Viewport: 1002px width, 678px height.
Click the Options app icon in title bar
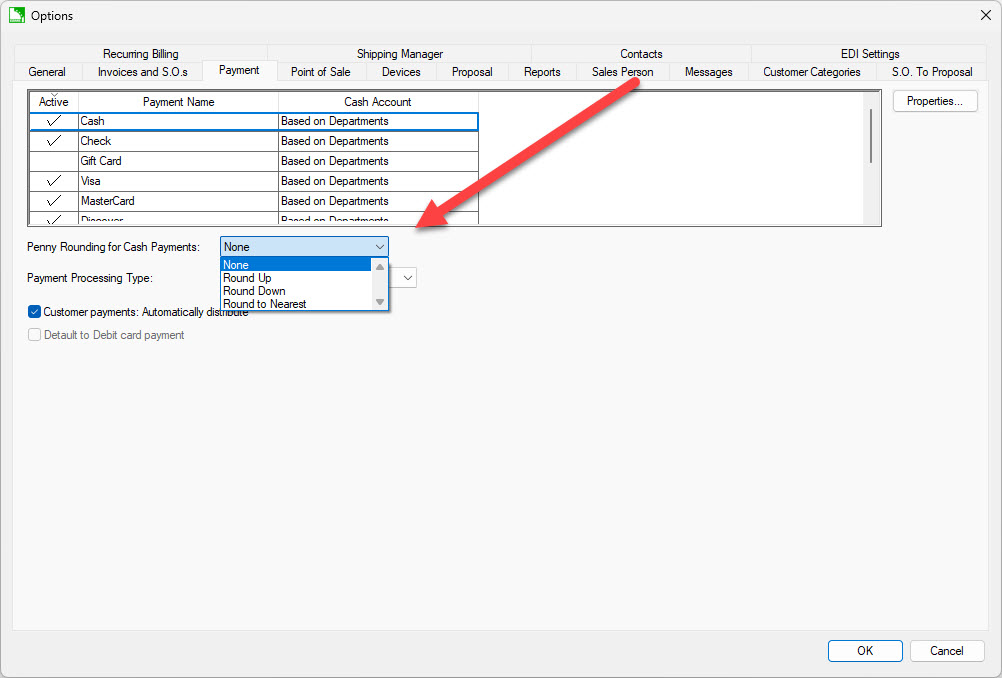pyautogui.click(x=16, y=15)
